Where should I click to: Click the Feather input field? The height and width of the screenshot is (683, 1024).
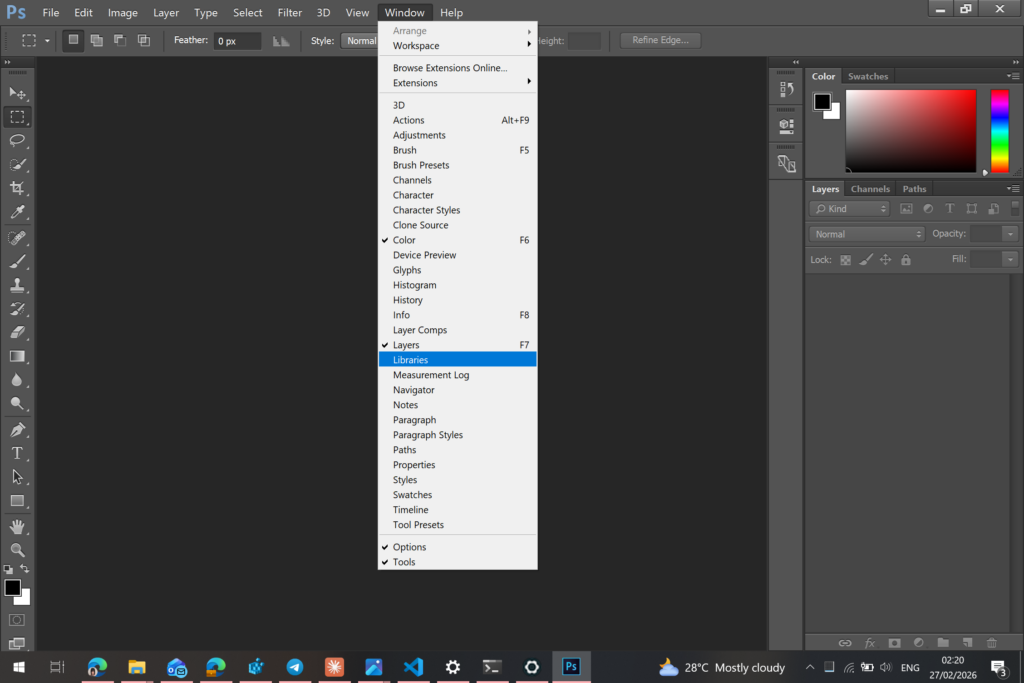(236, 41)
